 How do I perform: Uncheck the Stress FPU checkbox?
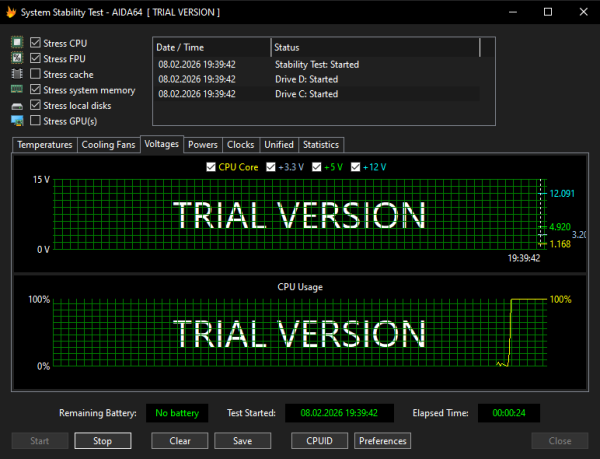[x=35, y=58]
